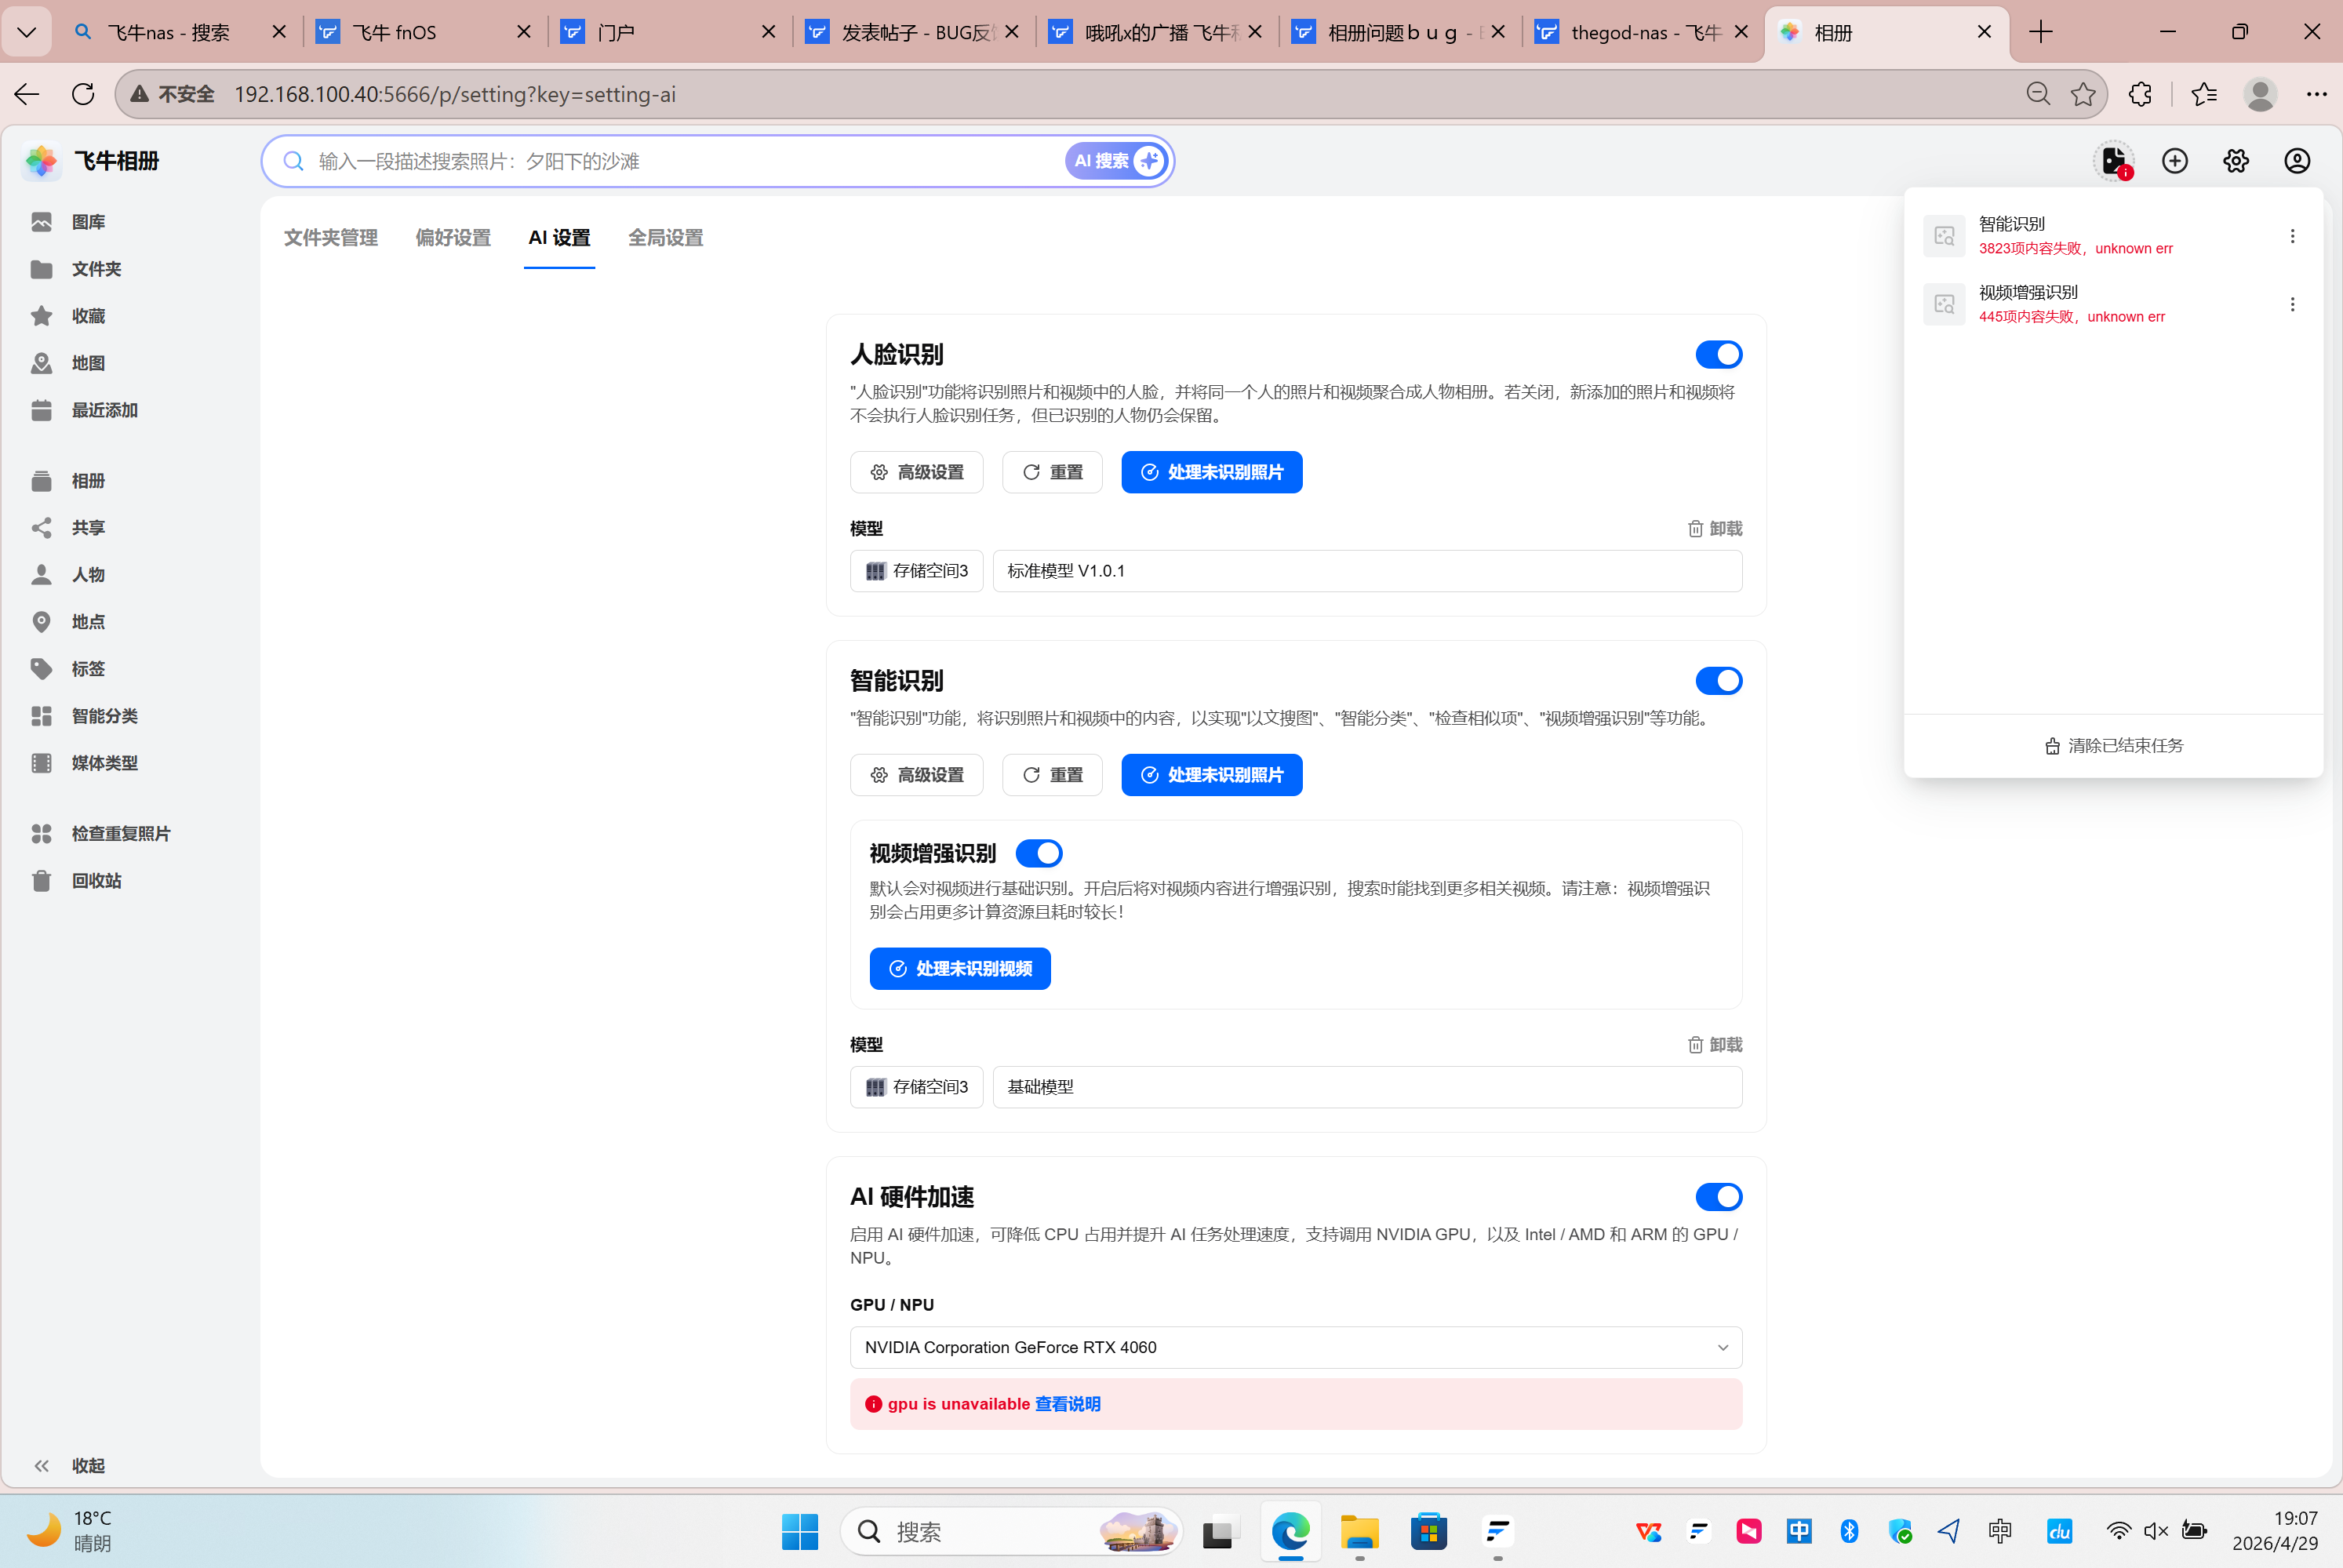Open 人物 (People) in the sidebar

(88, 575)
